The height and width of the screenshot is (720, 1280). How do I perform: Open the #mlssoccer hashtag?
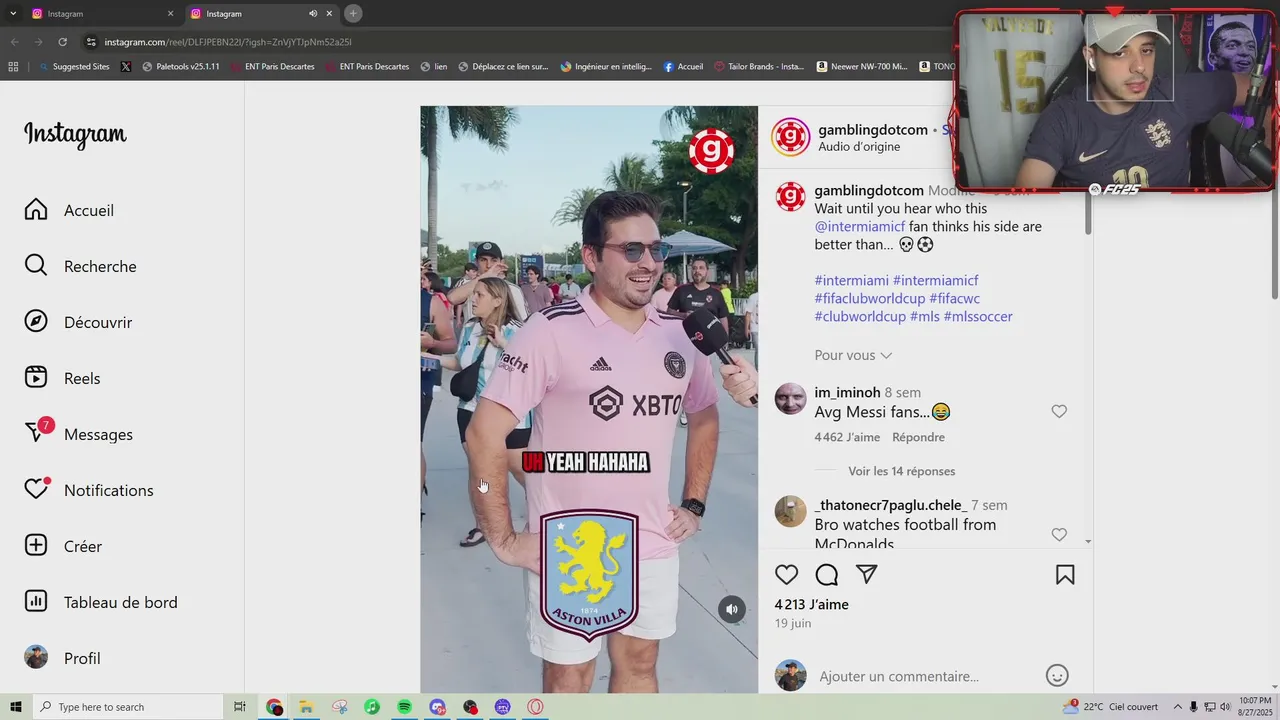click(x=978, y=316)
